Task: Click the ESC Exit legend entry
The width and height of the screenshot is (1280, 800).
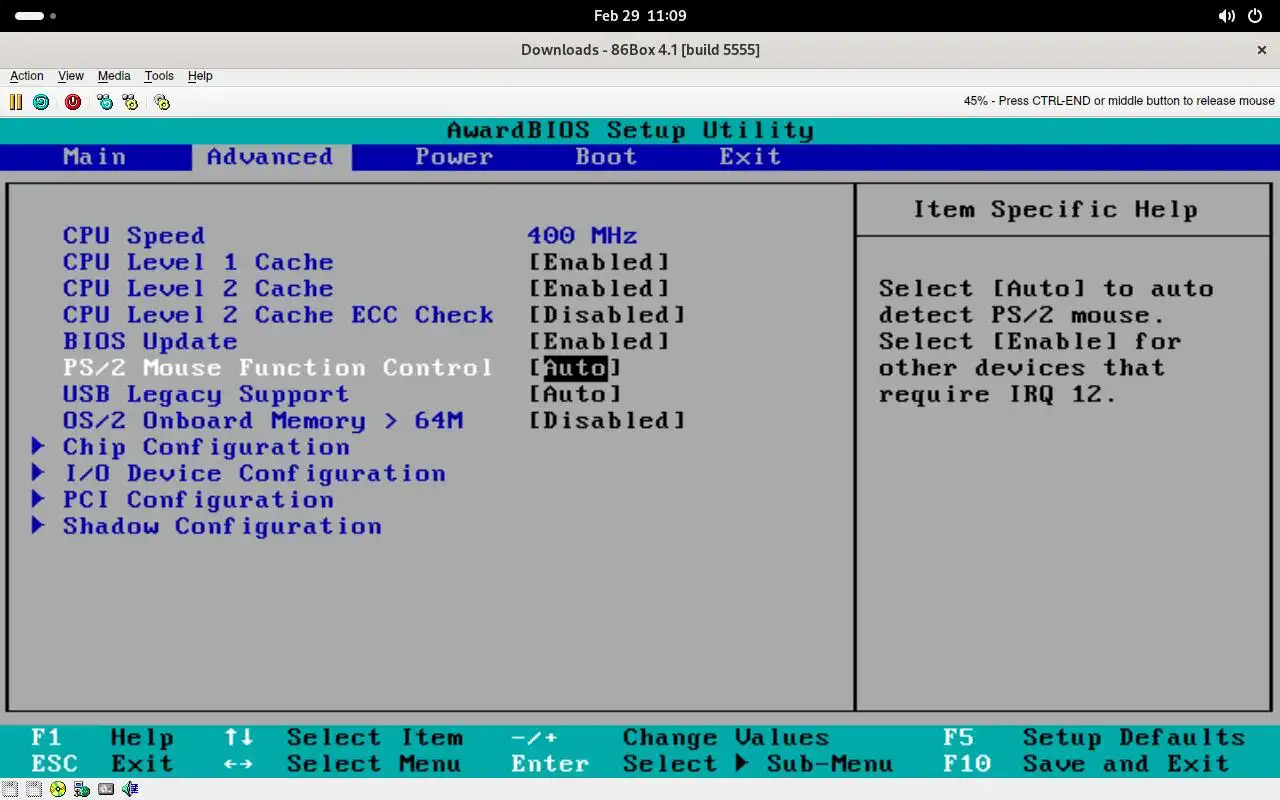Action: 102,764
